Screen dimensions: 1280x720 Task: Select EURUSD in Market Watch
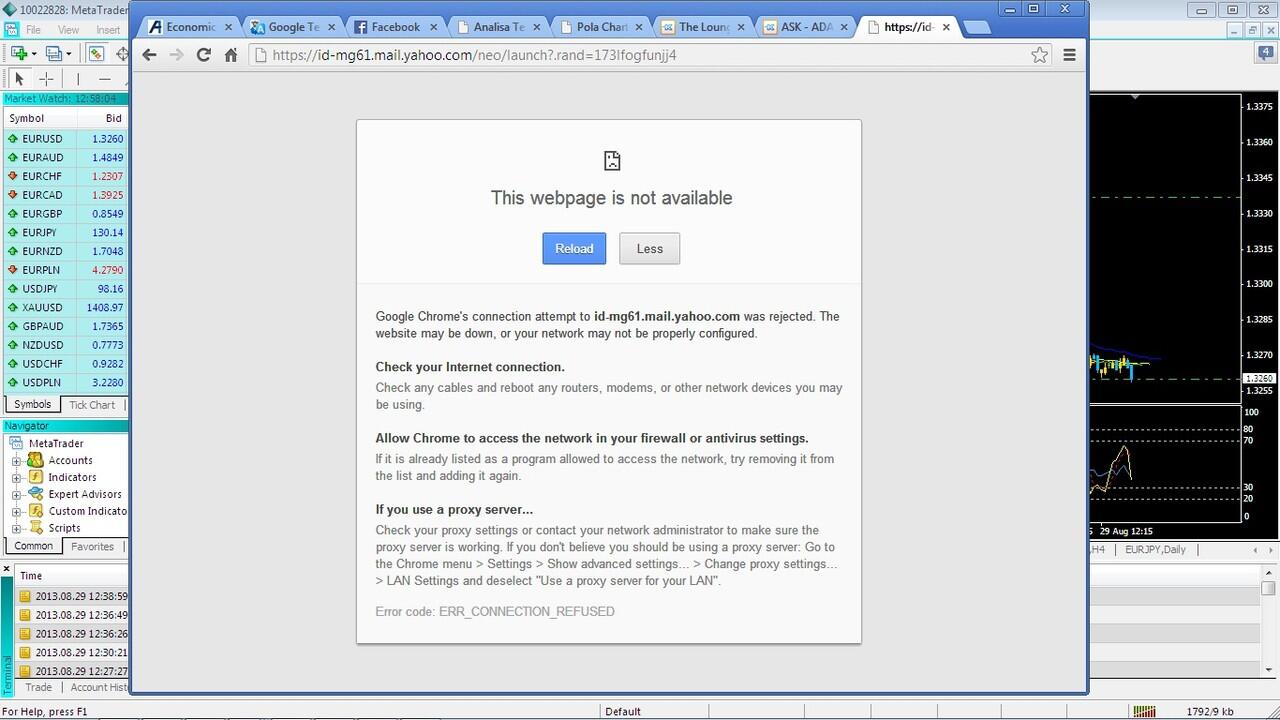pyautogui.click(x=66, y=139)
